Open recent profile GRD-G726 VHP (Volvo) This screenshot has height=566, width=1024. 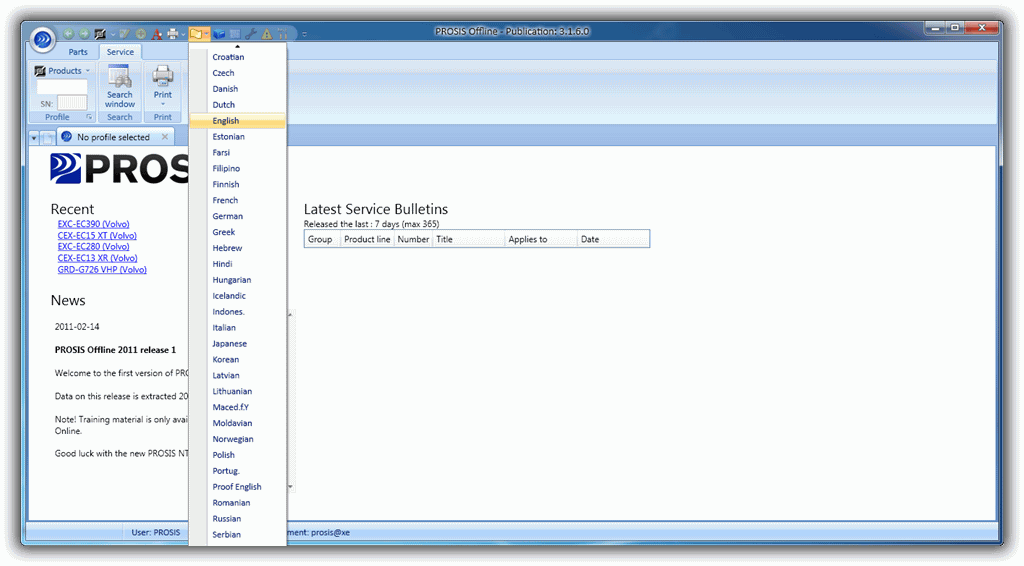point(102,270)
